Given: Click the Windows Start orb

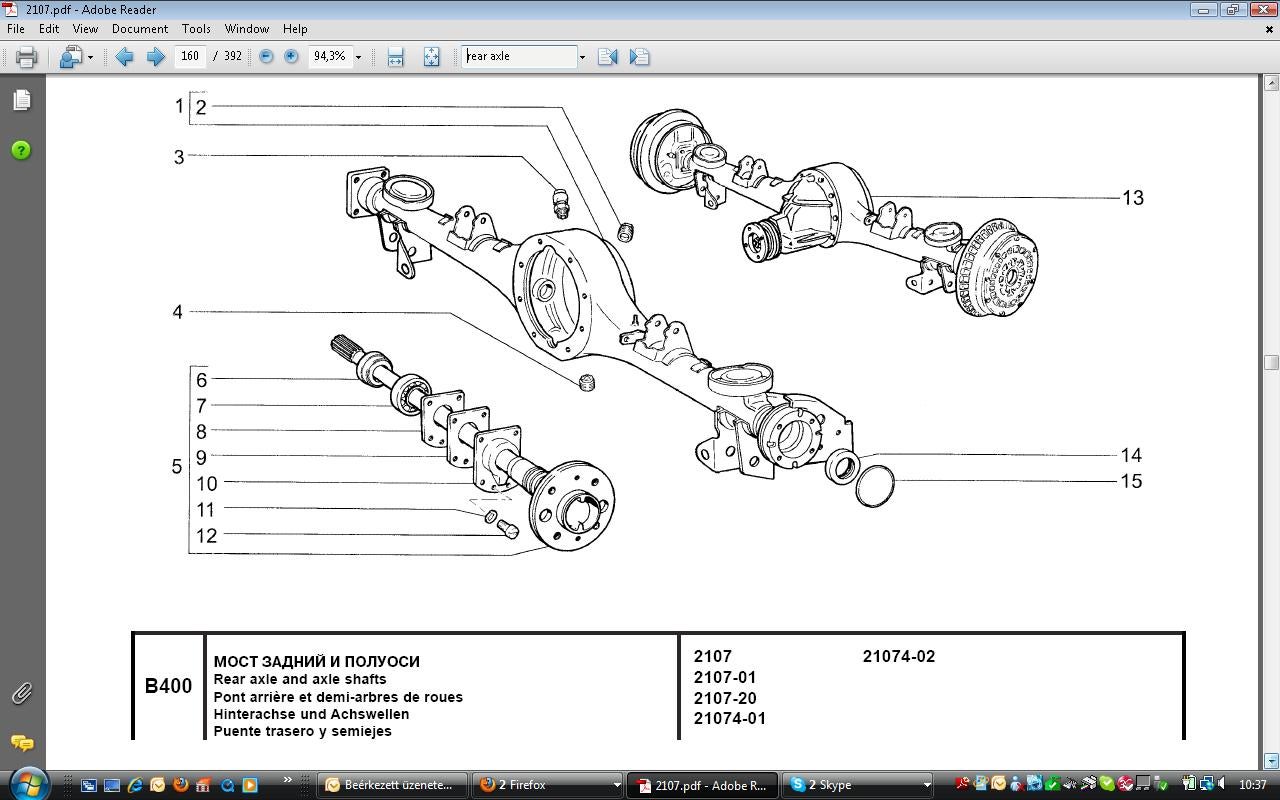Looking at the screenshot, I should pos(28,783).
